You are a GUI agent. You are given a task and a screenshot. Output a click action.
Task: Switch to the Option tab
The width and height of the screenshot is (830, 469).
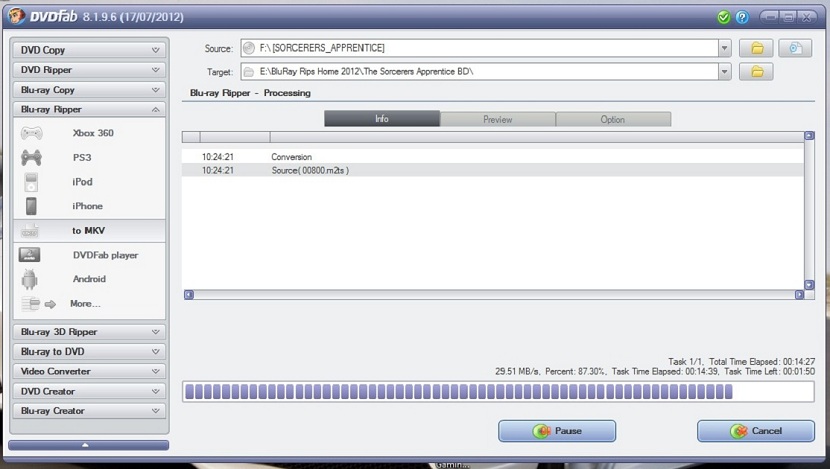pos(613,119)
